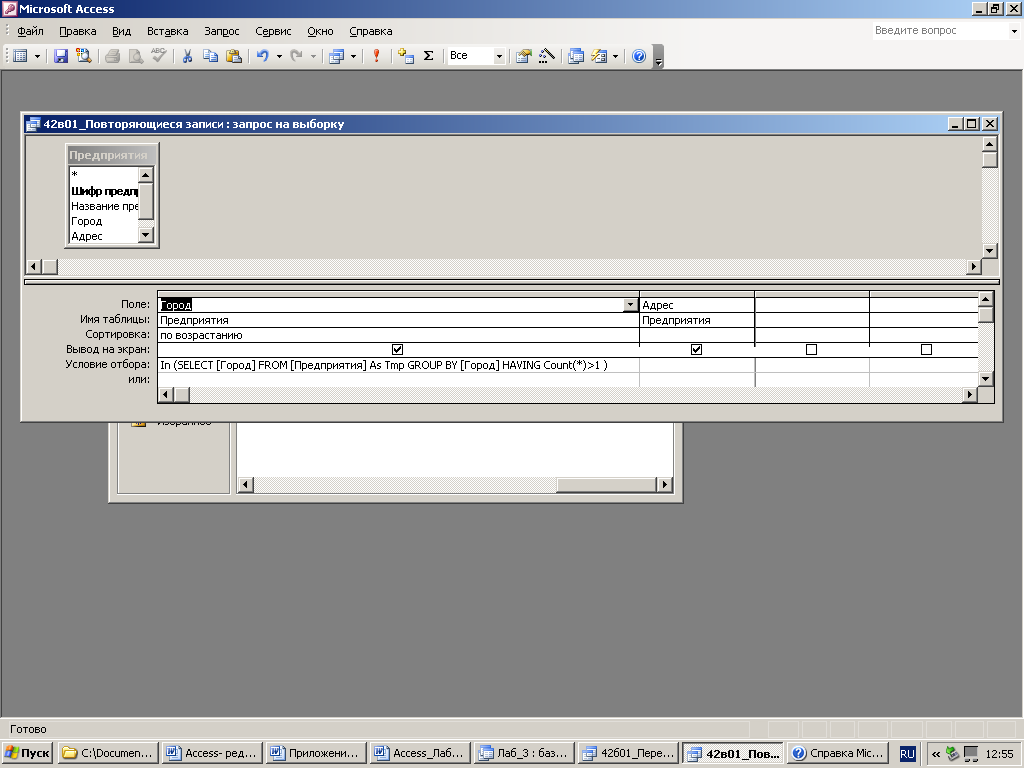
Task: Click the Print Preview icon
Action: (135, 56)
